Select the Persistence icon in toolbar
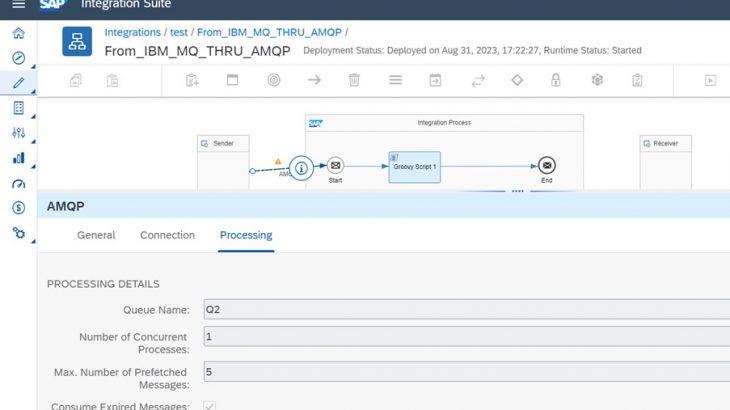This screenshot has height=410, width=730. (597, 80)
